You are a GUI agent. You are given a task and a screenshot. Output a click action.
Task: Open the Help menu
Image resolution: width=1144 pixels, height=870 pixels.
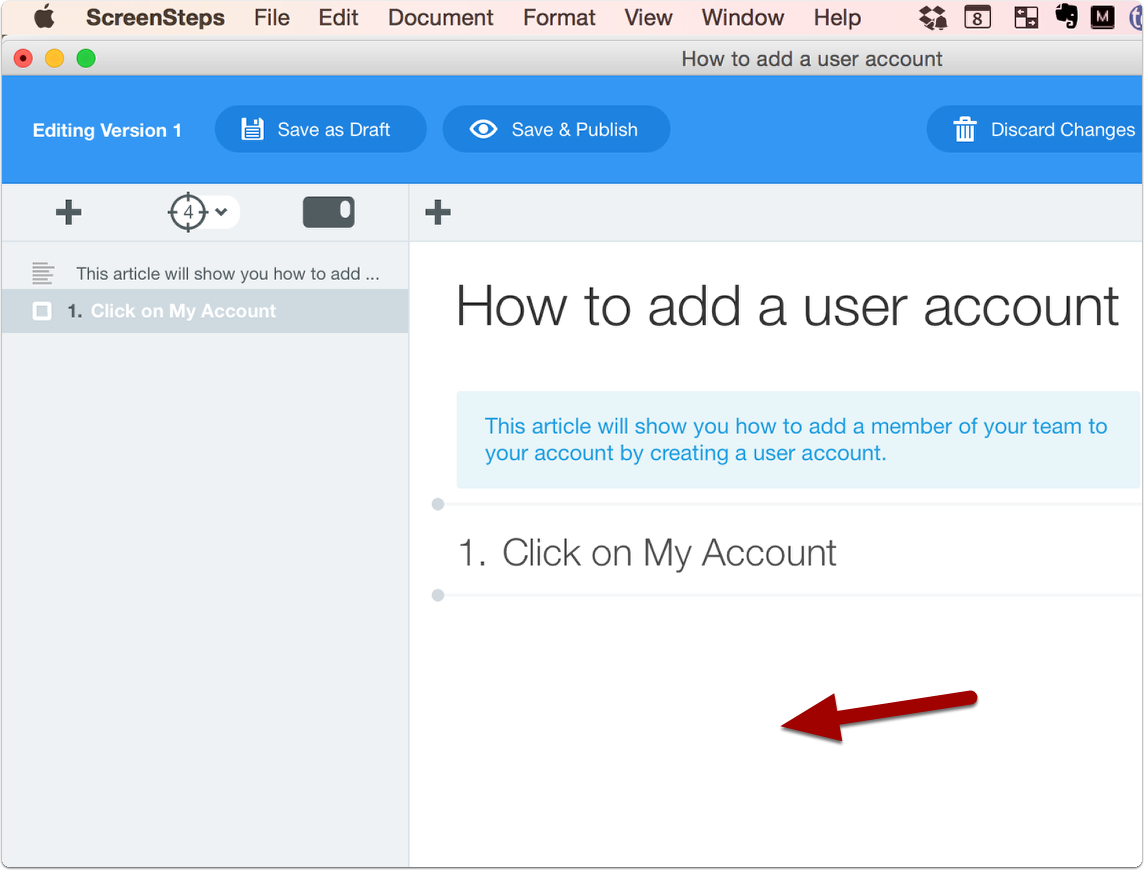pyautogui.click(x=837, y=17)
